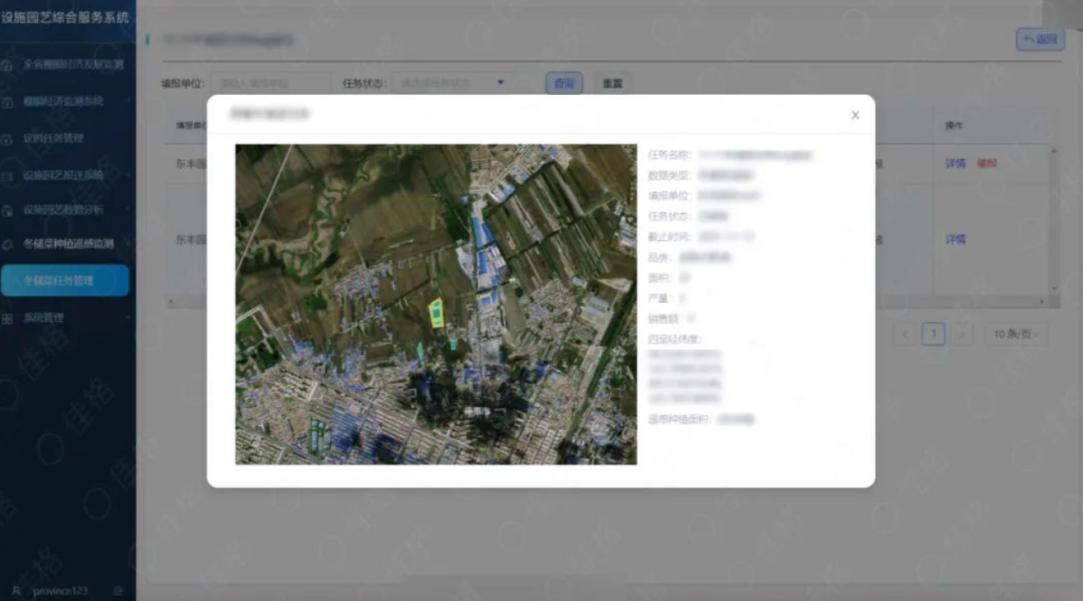Close the task detail dialog
The image size is (1083, 601).
coord(855,115)
